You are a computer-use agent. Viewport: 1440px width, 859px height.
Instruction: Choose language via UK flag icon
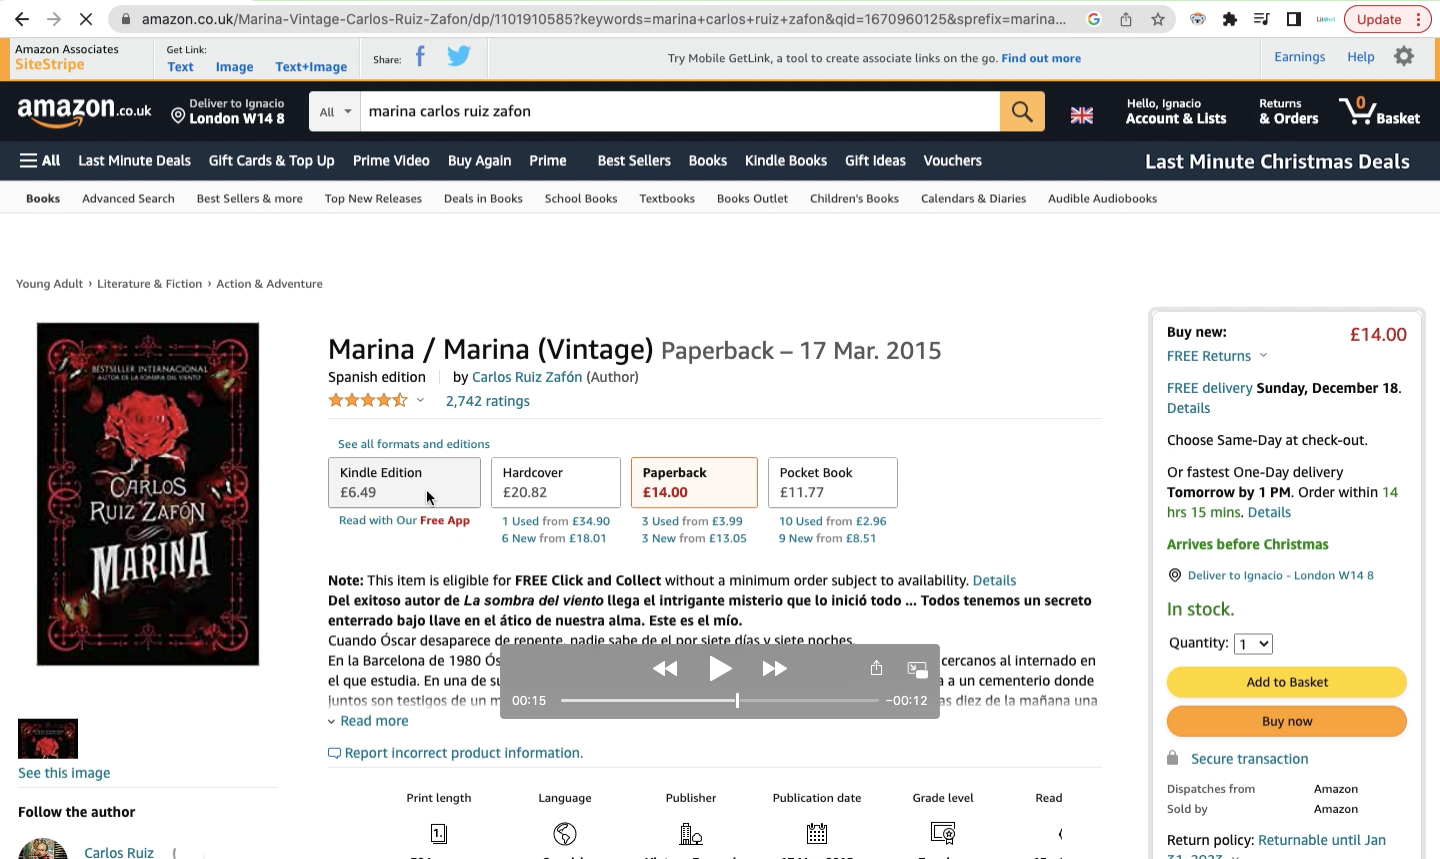click(1082, 115)
